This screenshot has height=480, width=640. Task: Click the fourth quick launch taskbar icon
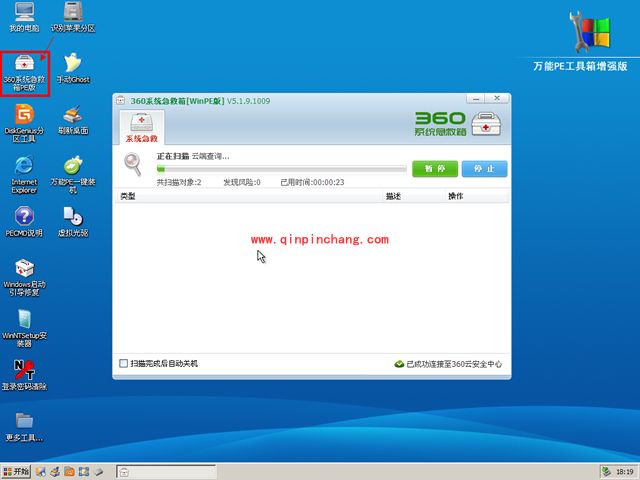[84, 472]
